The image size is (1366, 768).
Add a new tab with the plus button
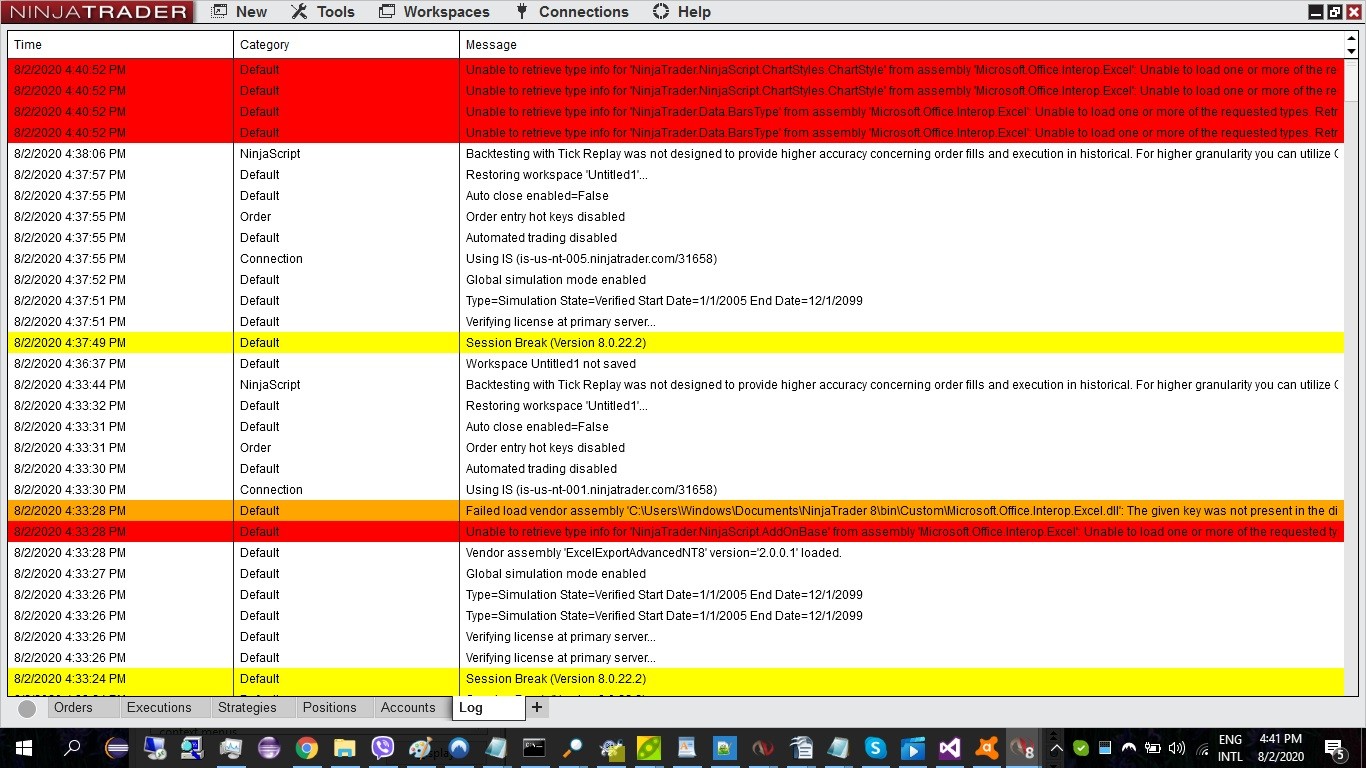point(537,708)
